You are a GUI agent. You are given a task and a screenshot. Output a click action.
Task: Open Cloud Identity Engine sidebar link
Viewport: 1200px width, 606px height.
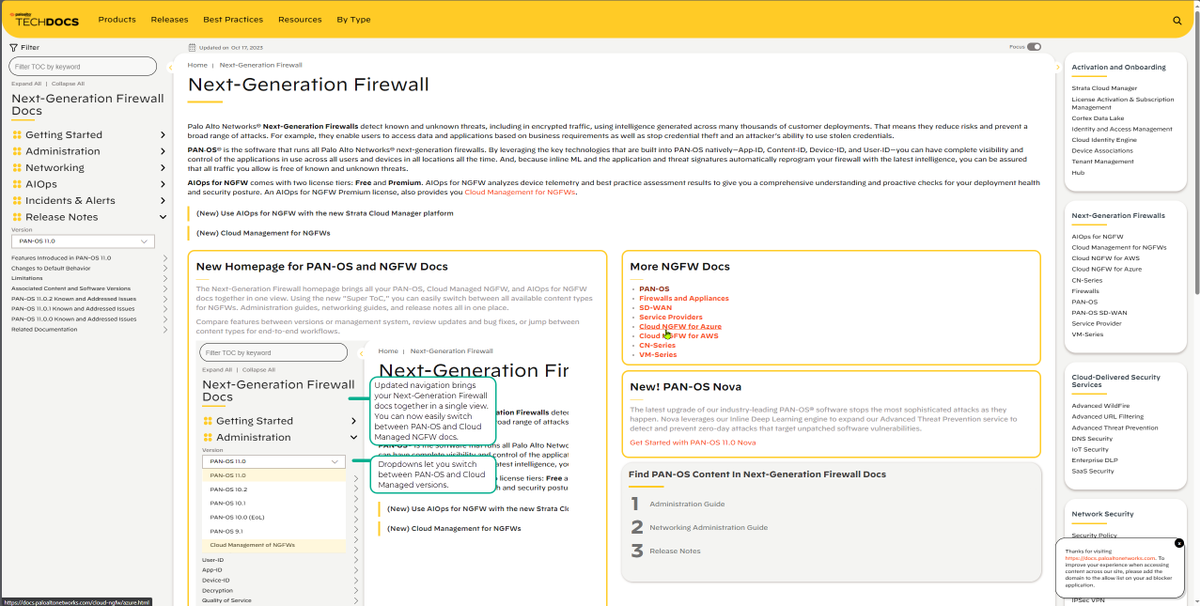click(x=1104, y=140)
